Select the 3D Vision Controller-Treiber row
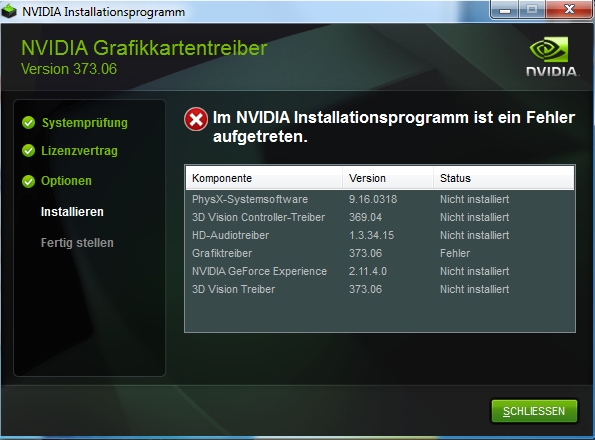595x440 pixels. click(x=380, y=217)
